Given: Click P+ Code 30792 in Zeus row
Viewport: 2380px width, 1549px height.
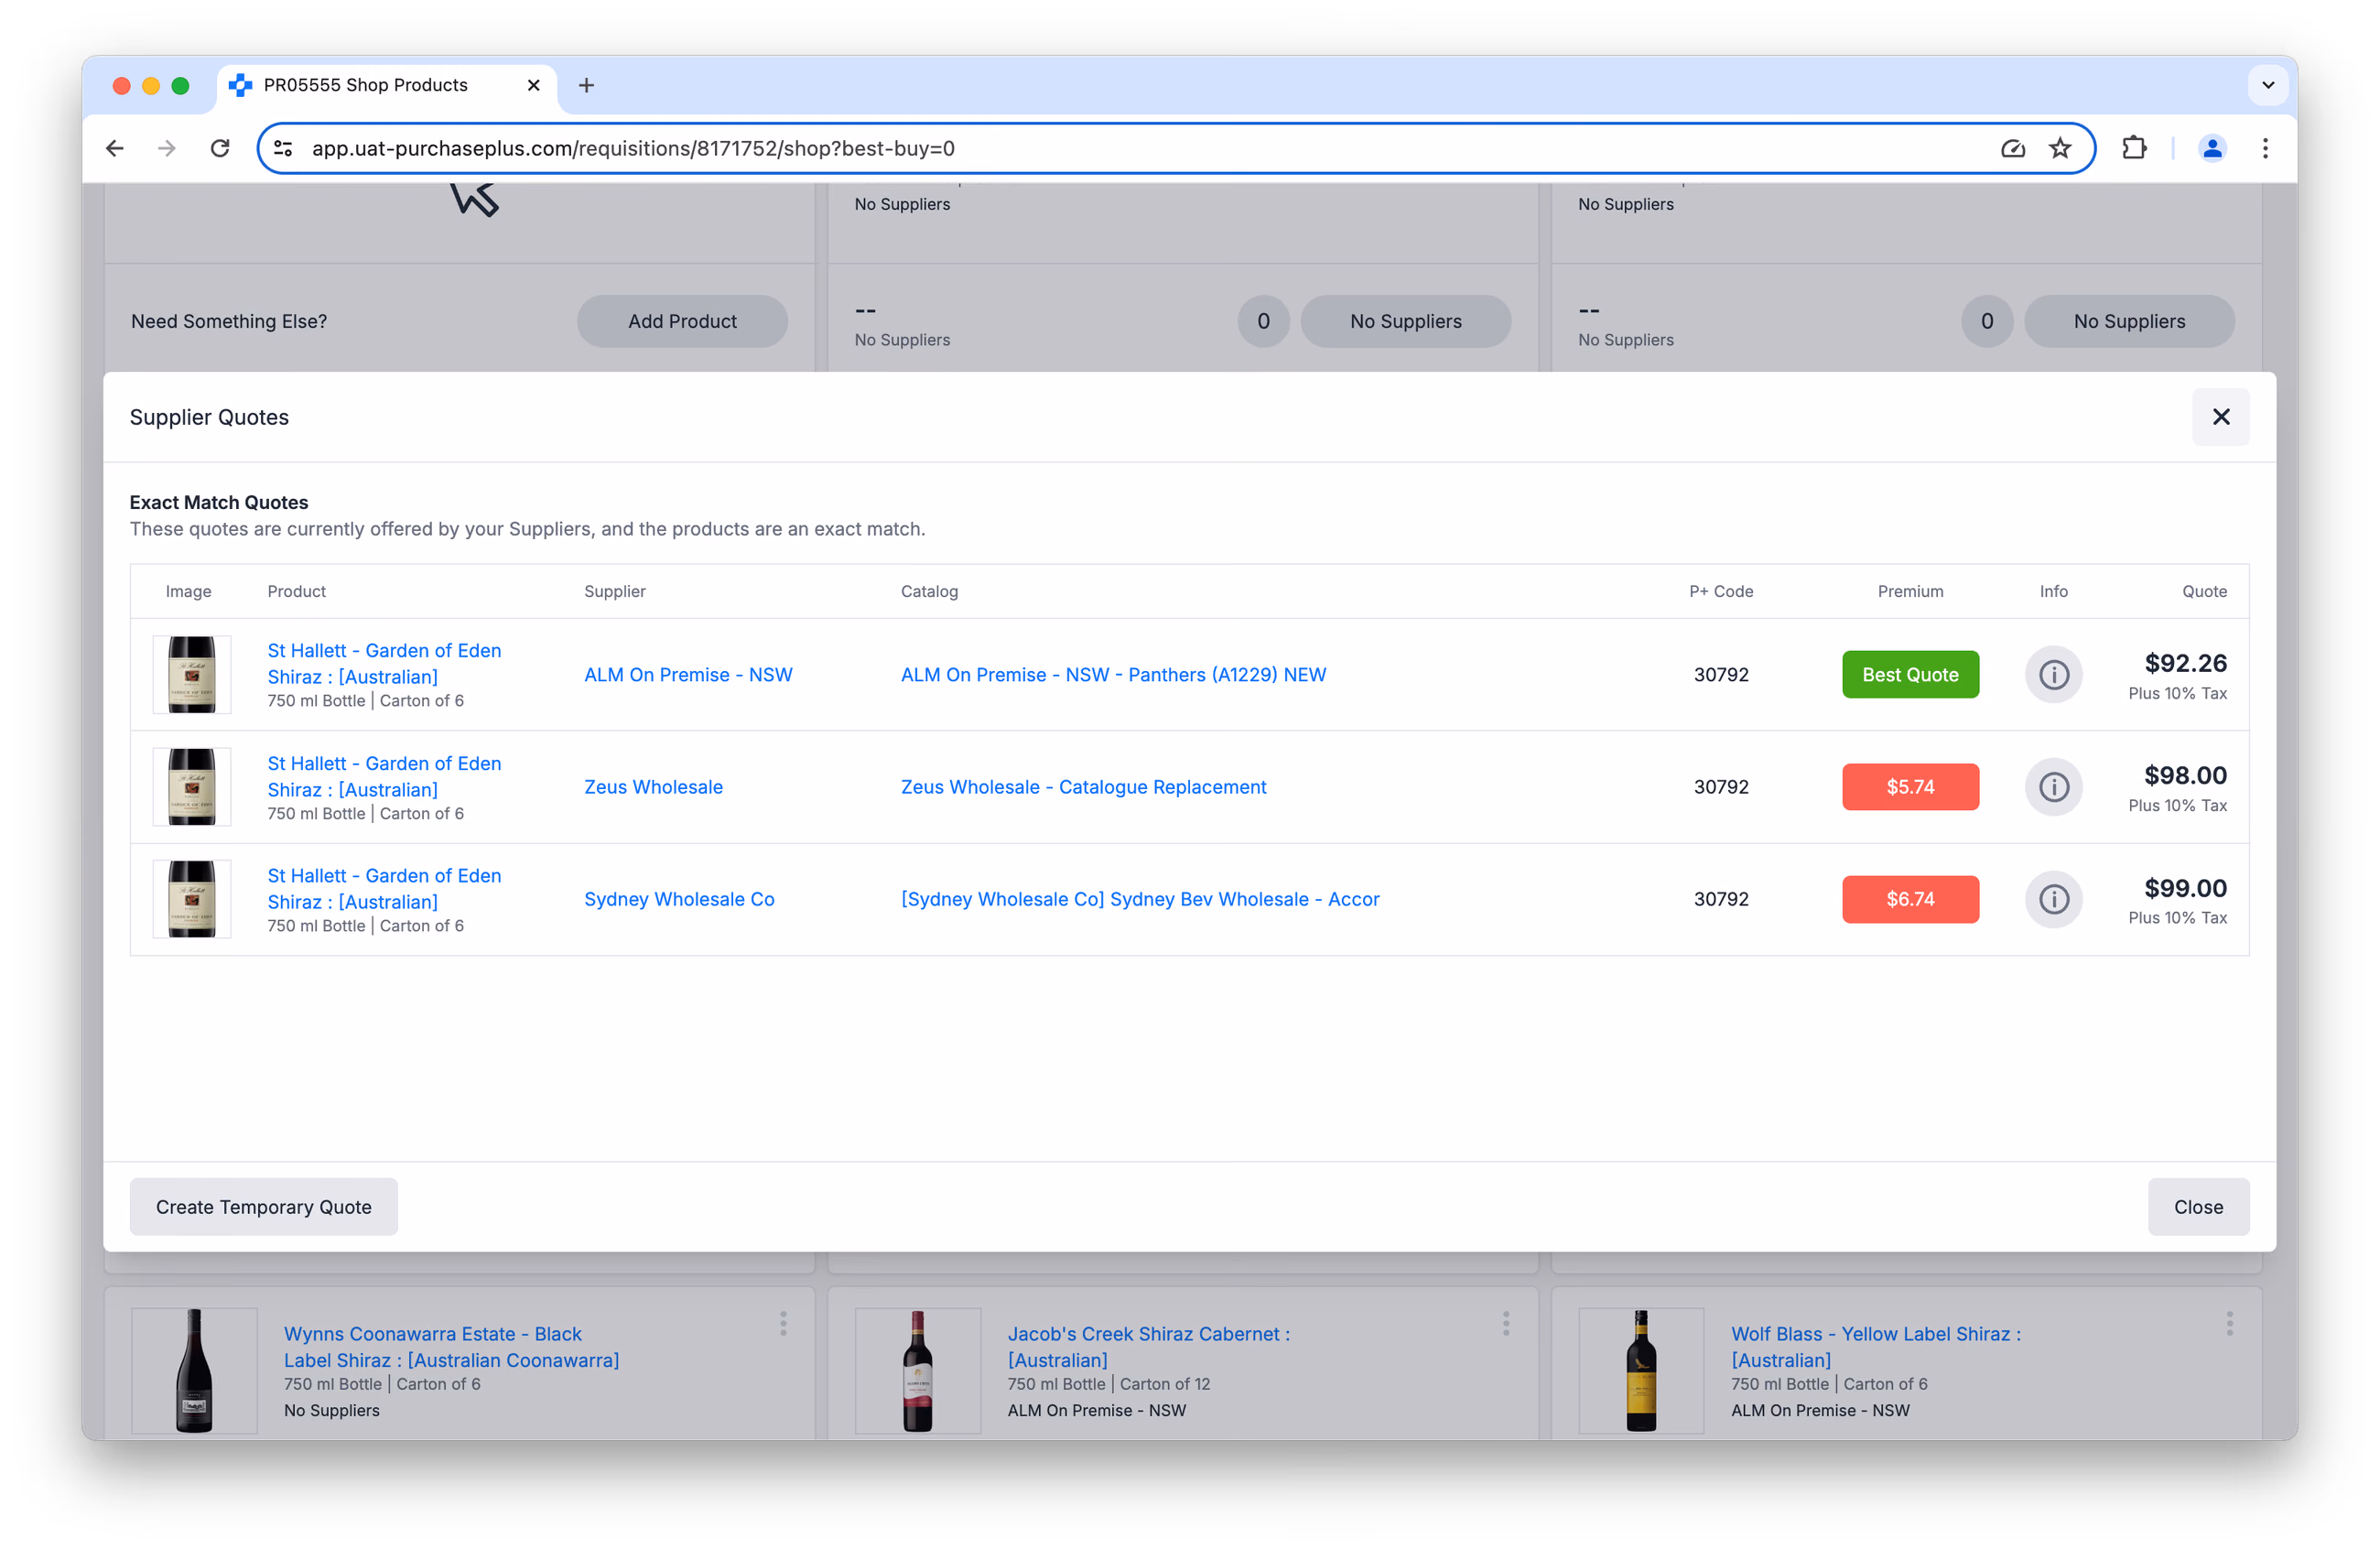Looking at the screenshot, I should (x=1721, y=787).
